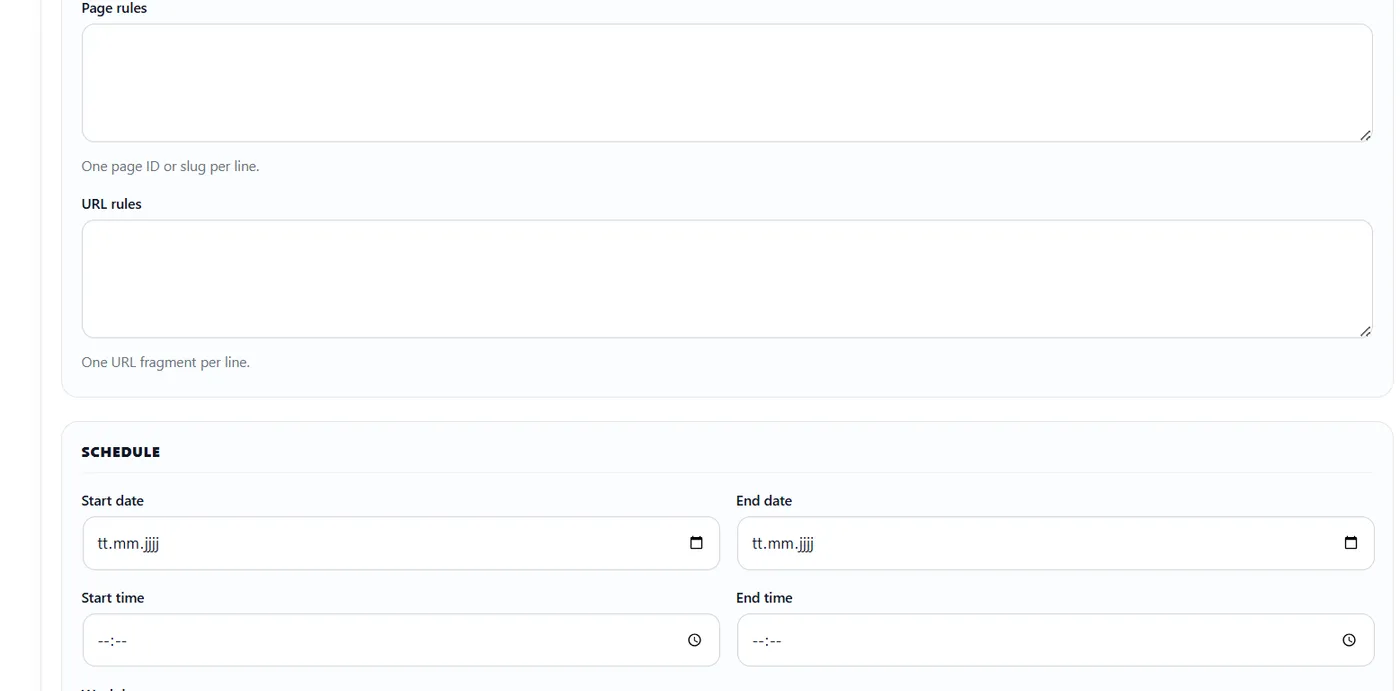
Task: Open the Start time clock picker
Action: tap(695, 640)
